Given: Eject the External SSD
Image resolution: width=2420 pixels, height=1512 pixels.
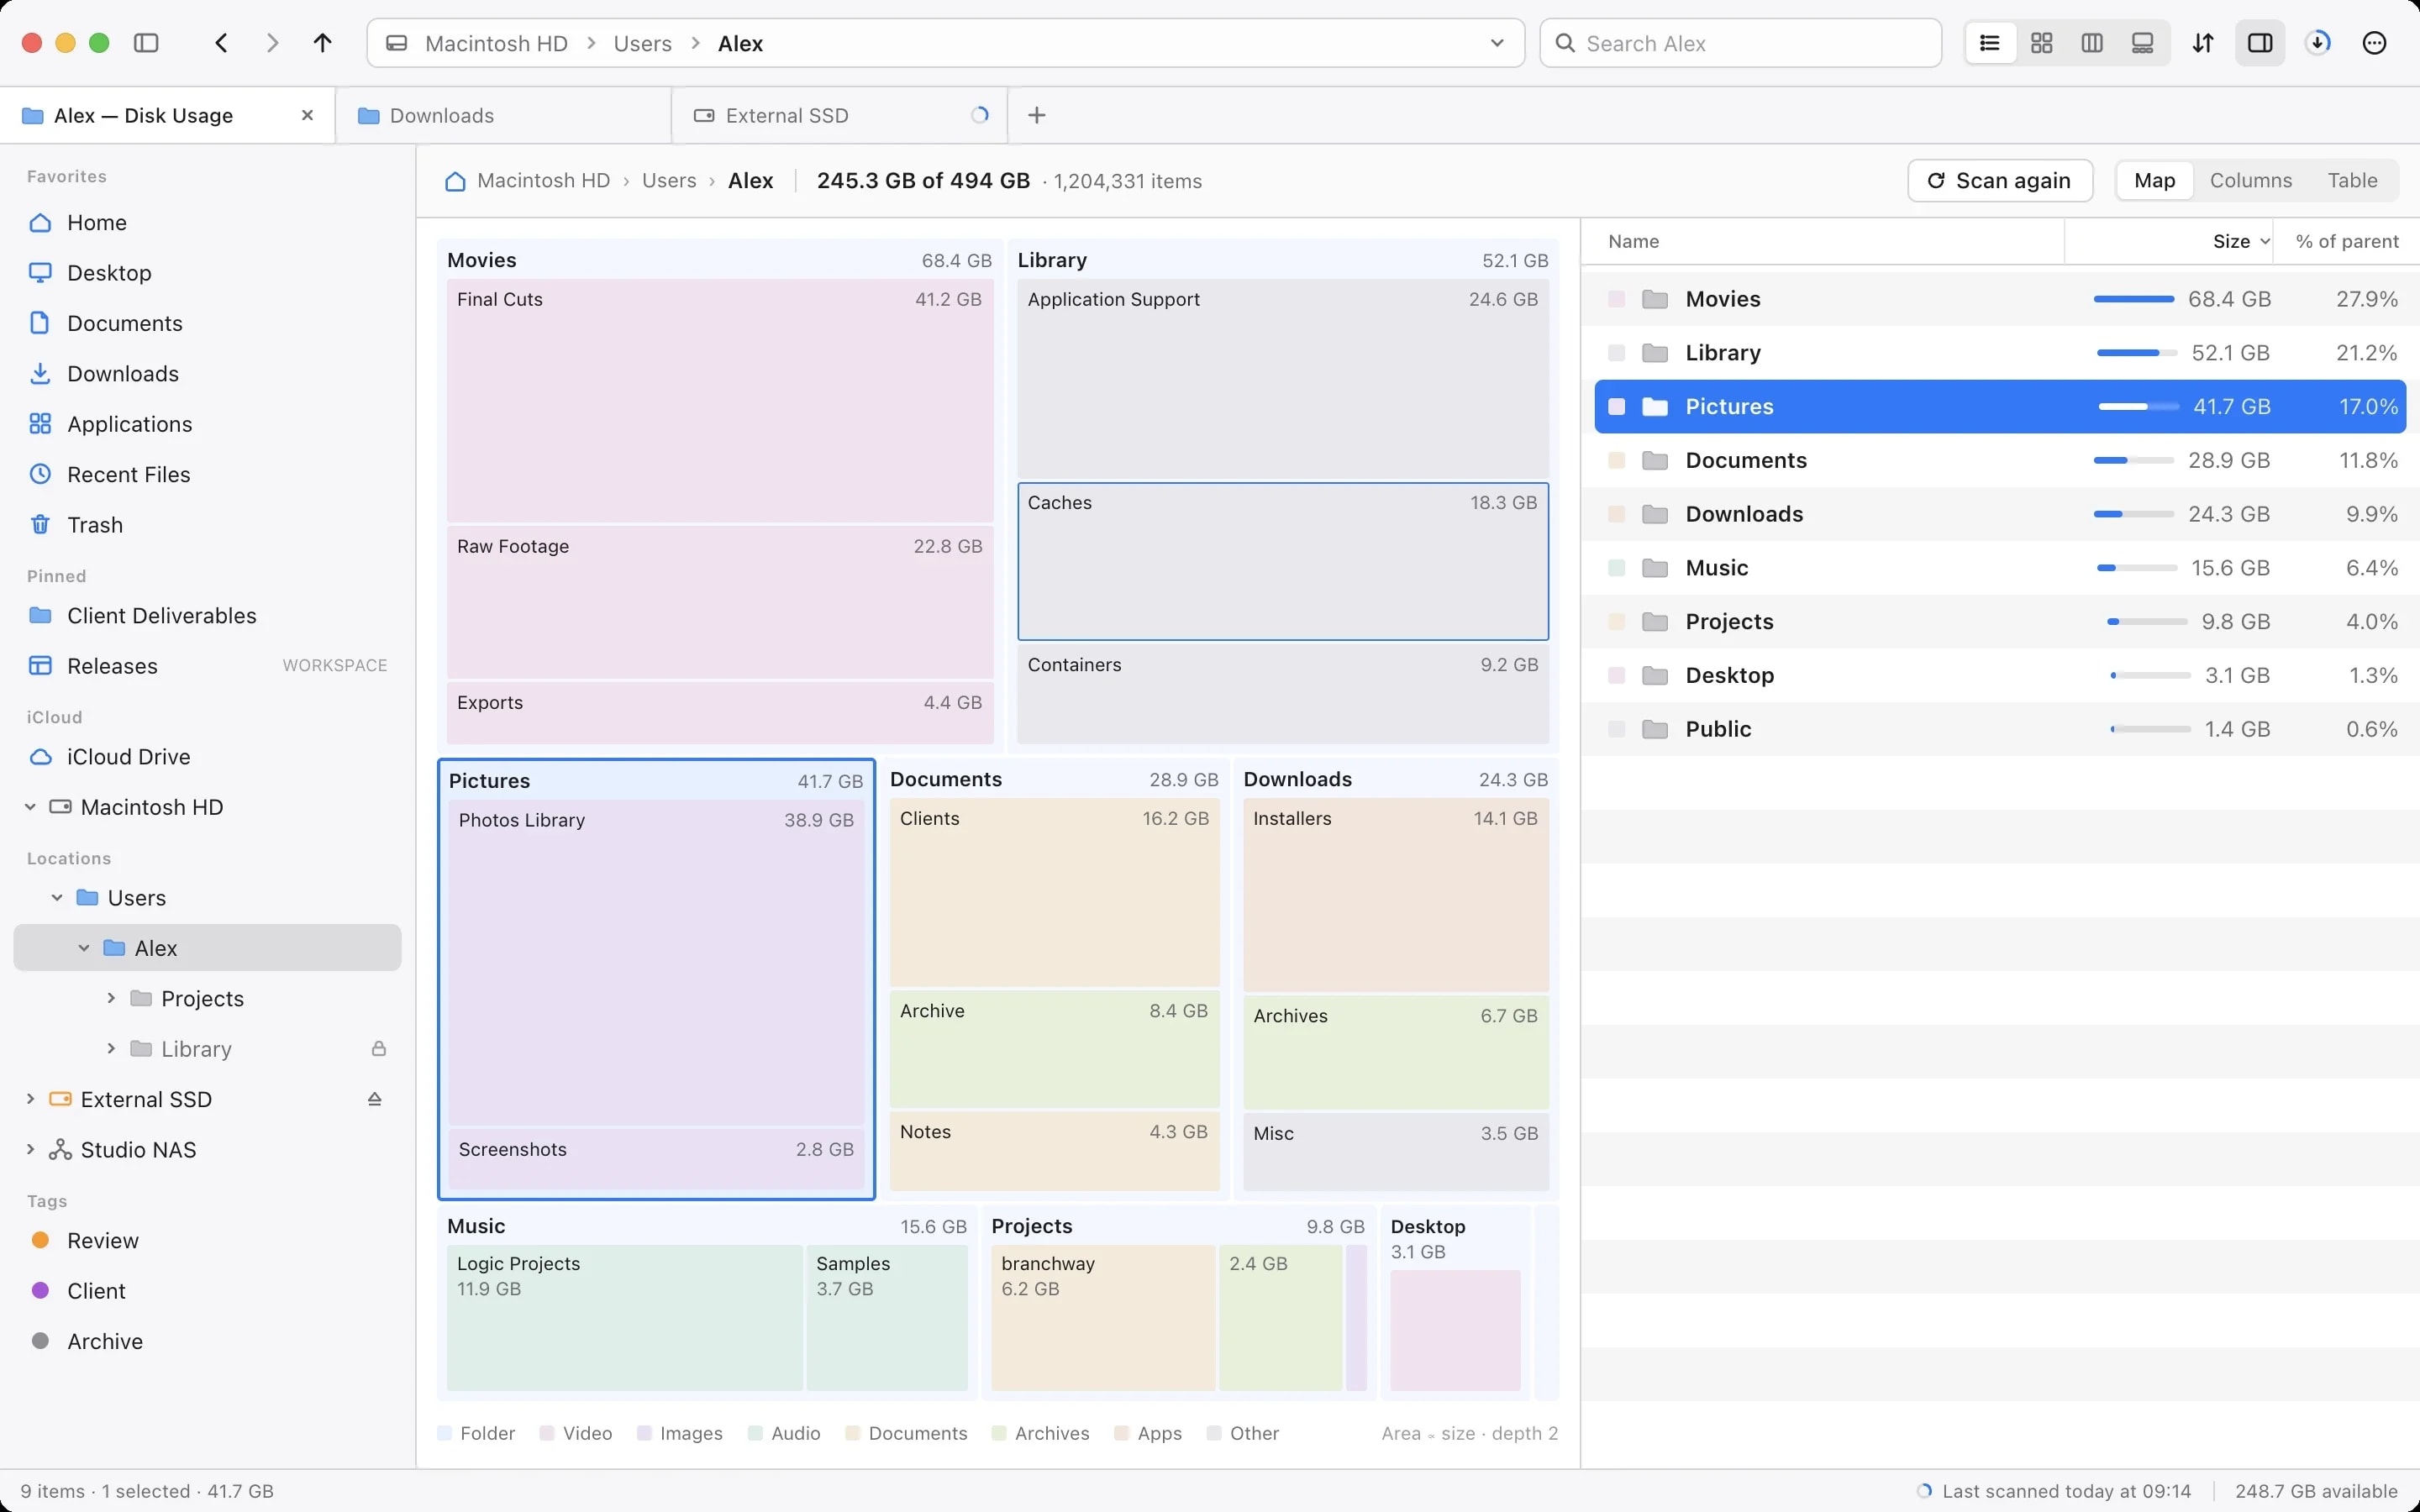Looking at the screenshot, I should point(375,1099).
